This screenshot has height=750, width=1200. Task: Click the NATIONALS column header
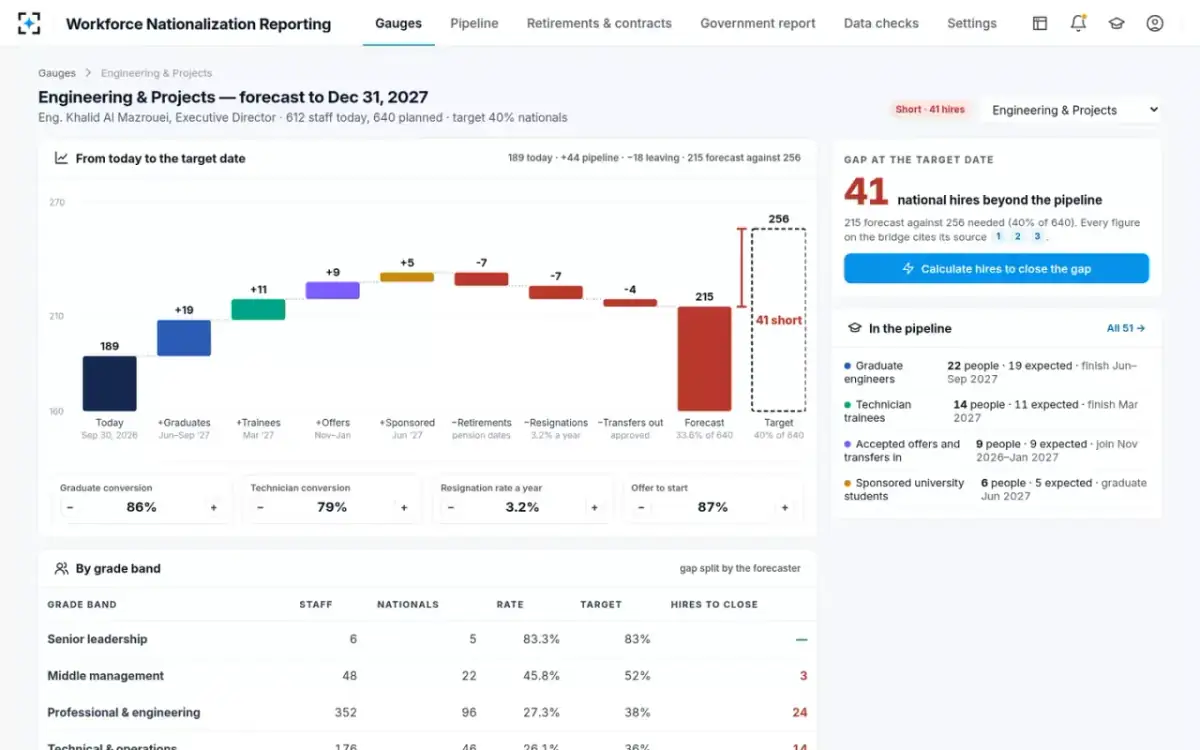pos(408,604)
